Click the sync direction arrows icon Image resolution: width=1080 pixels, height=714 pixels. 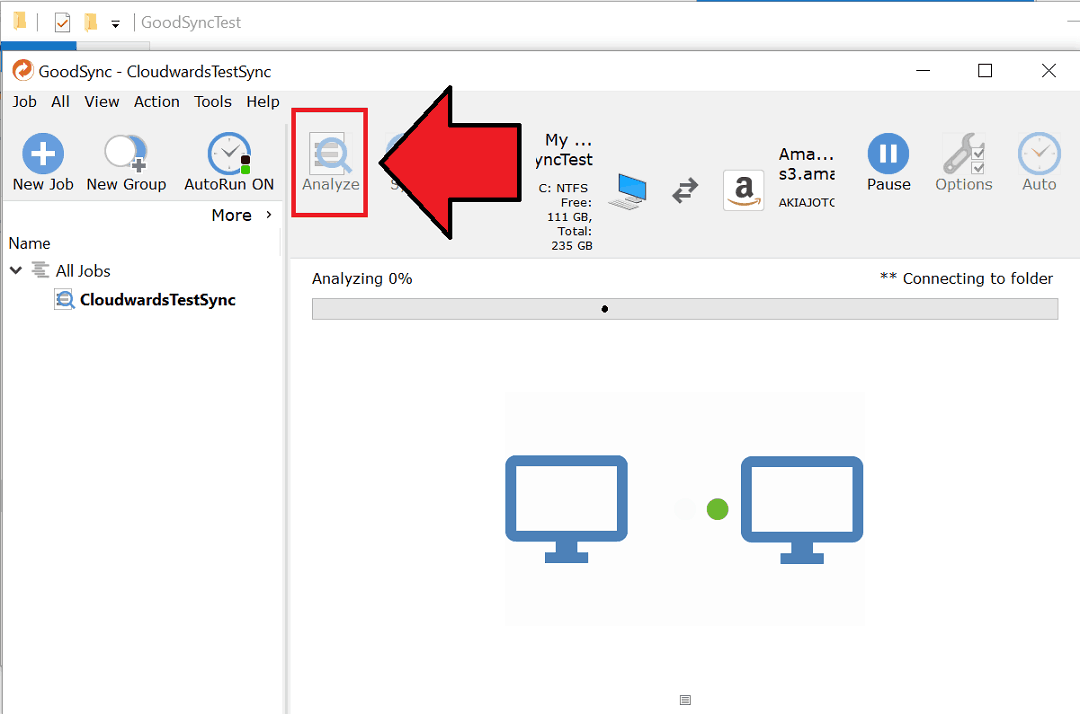(685, 190)
